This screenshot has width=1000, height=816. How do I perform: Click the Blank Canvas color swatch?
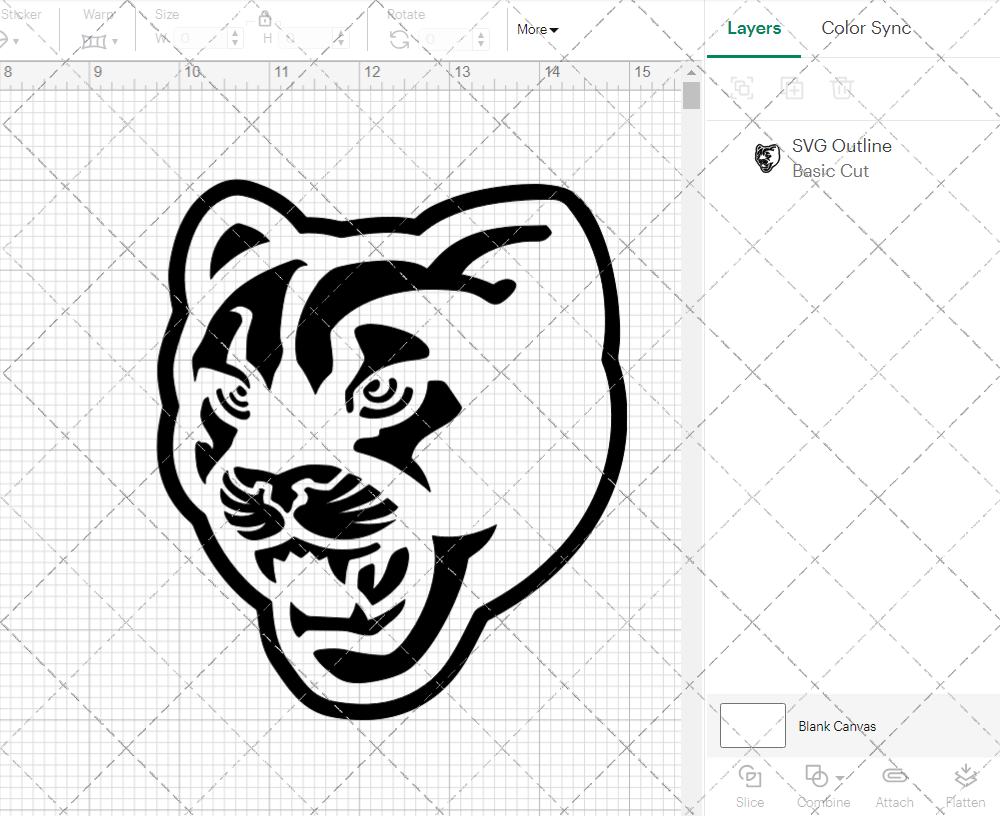point(752,726)
